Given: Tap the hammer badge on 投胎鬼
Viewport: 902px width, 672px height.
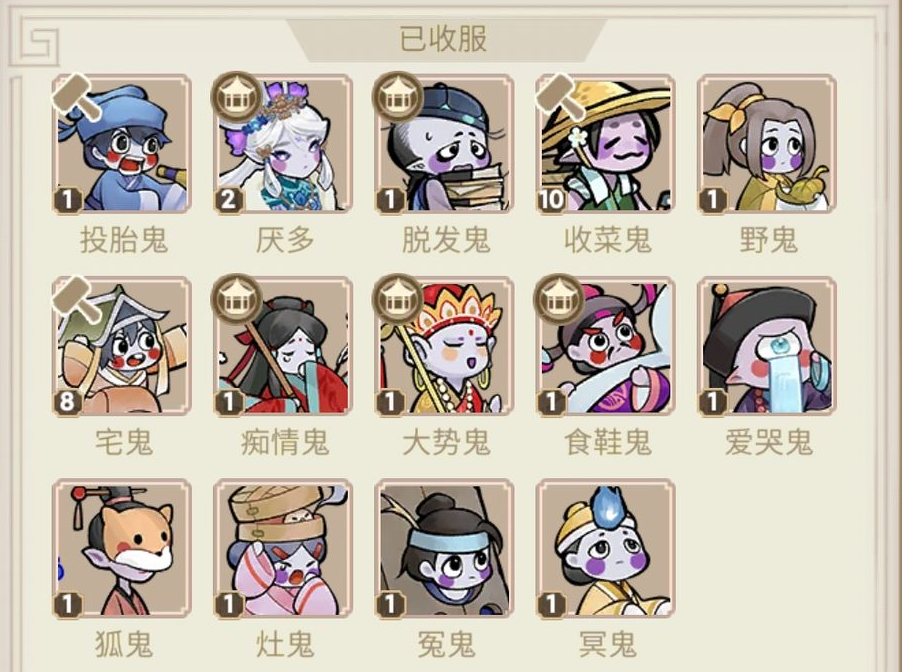Looking at the screenshot, I should click(76, 96).
